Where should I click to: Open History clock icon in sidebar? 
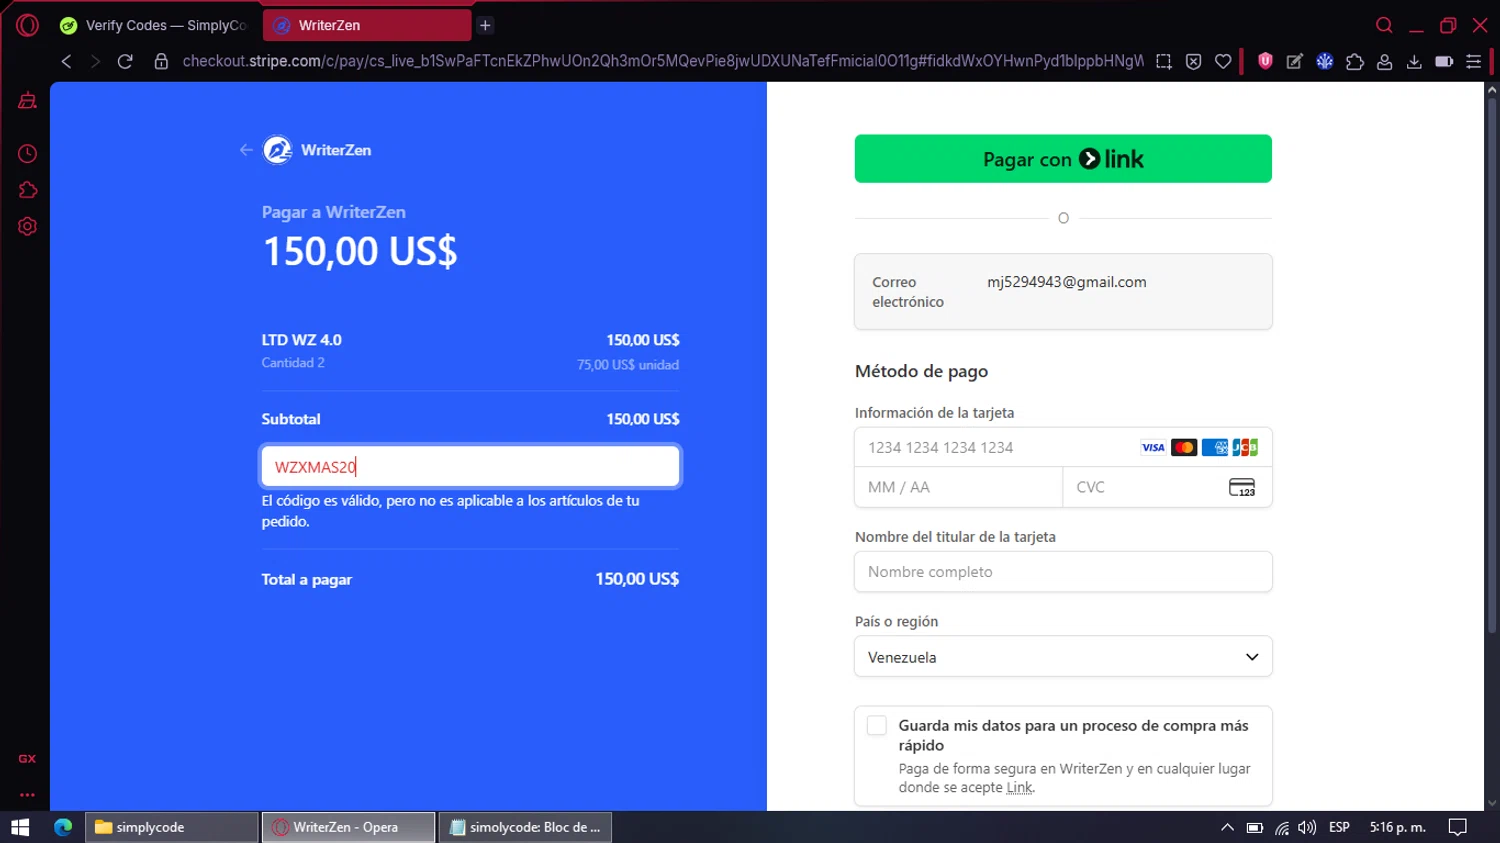tap(27, 153)
